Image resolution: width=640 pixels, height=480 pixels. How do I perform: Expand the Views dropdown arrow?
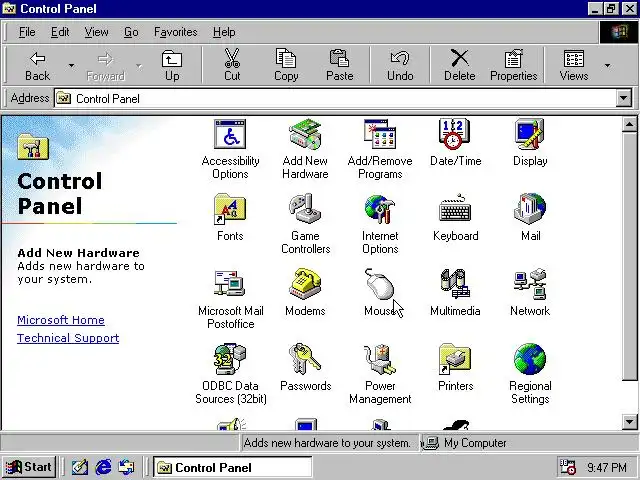(607, 65)
